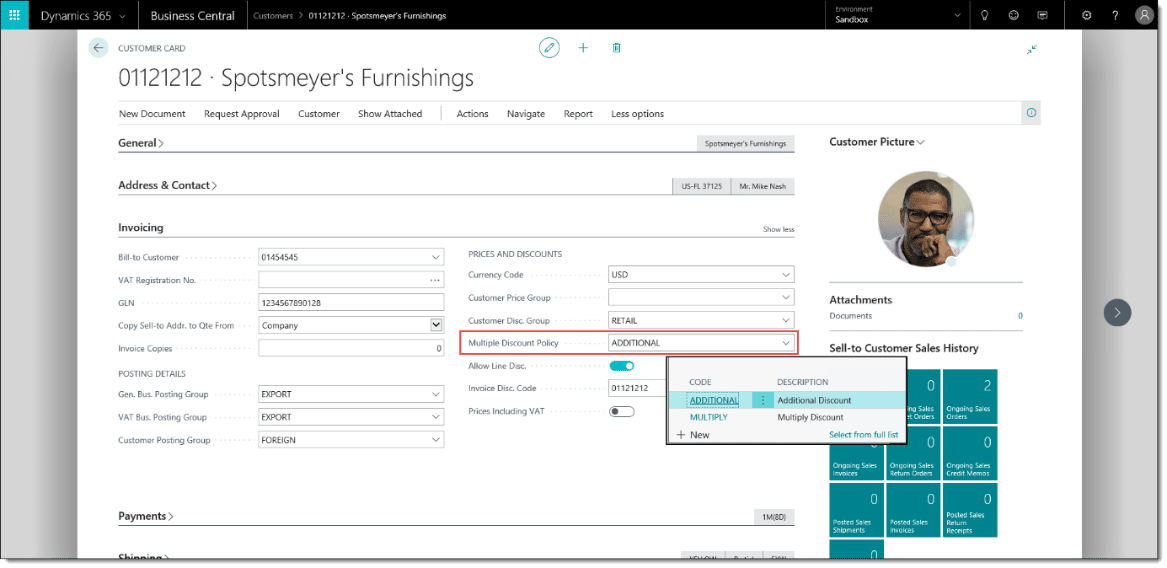The width and height of the screenshot is (1167, 568).
Task: Click New in the lookup list
Action: click(693, 435)
